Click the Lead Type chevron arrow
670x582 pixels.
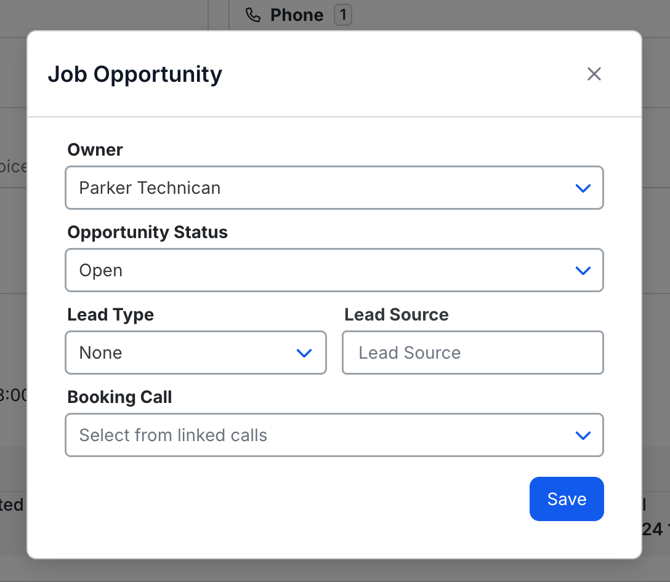305,353
